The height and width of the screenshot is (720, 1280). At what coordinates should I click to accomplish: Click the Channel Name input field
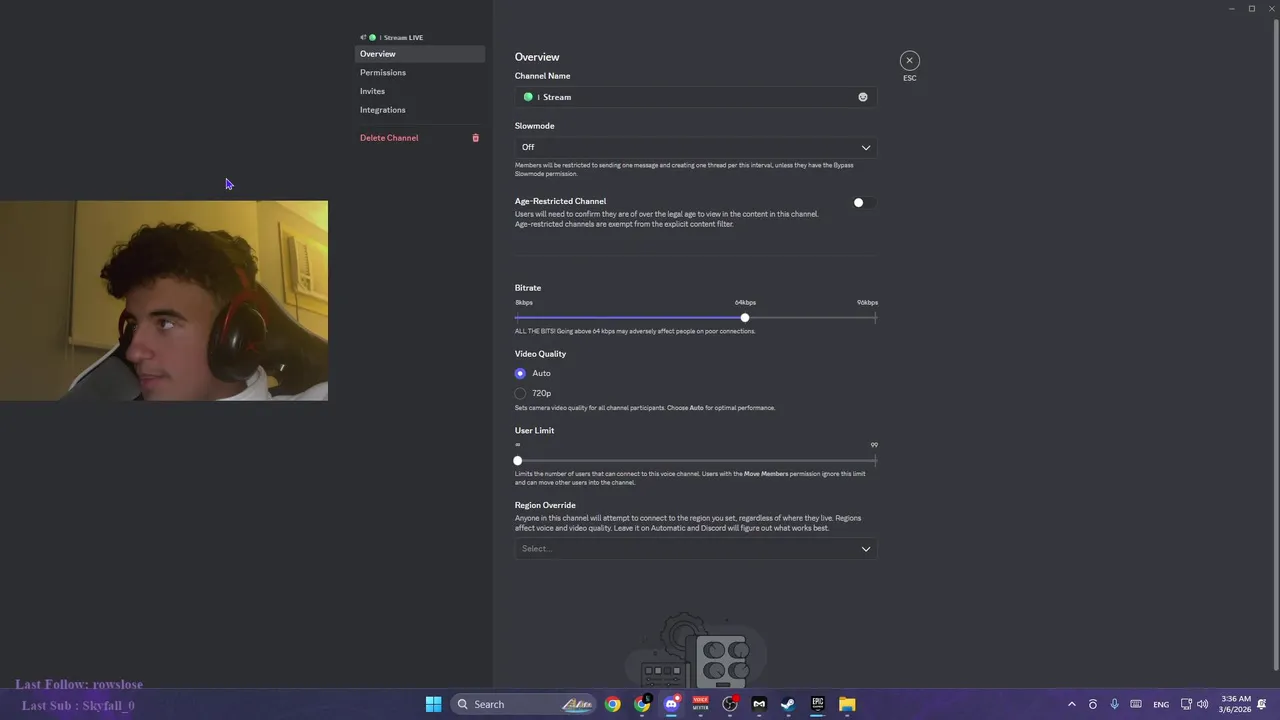point(695,97)
